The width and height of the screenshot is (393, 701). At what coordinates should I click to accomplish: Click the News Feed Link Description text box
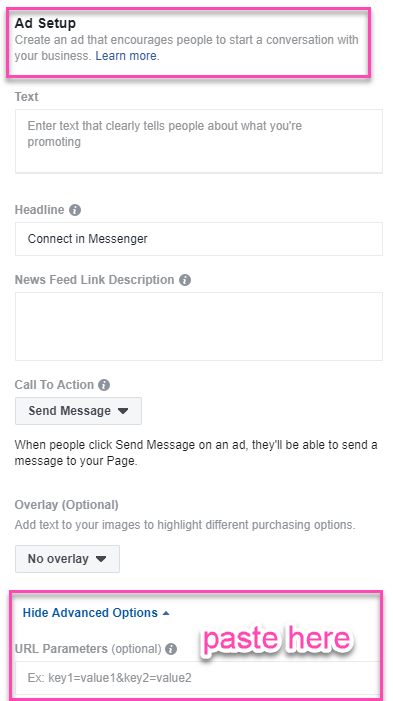coord(199,326)
